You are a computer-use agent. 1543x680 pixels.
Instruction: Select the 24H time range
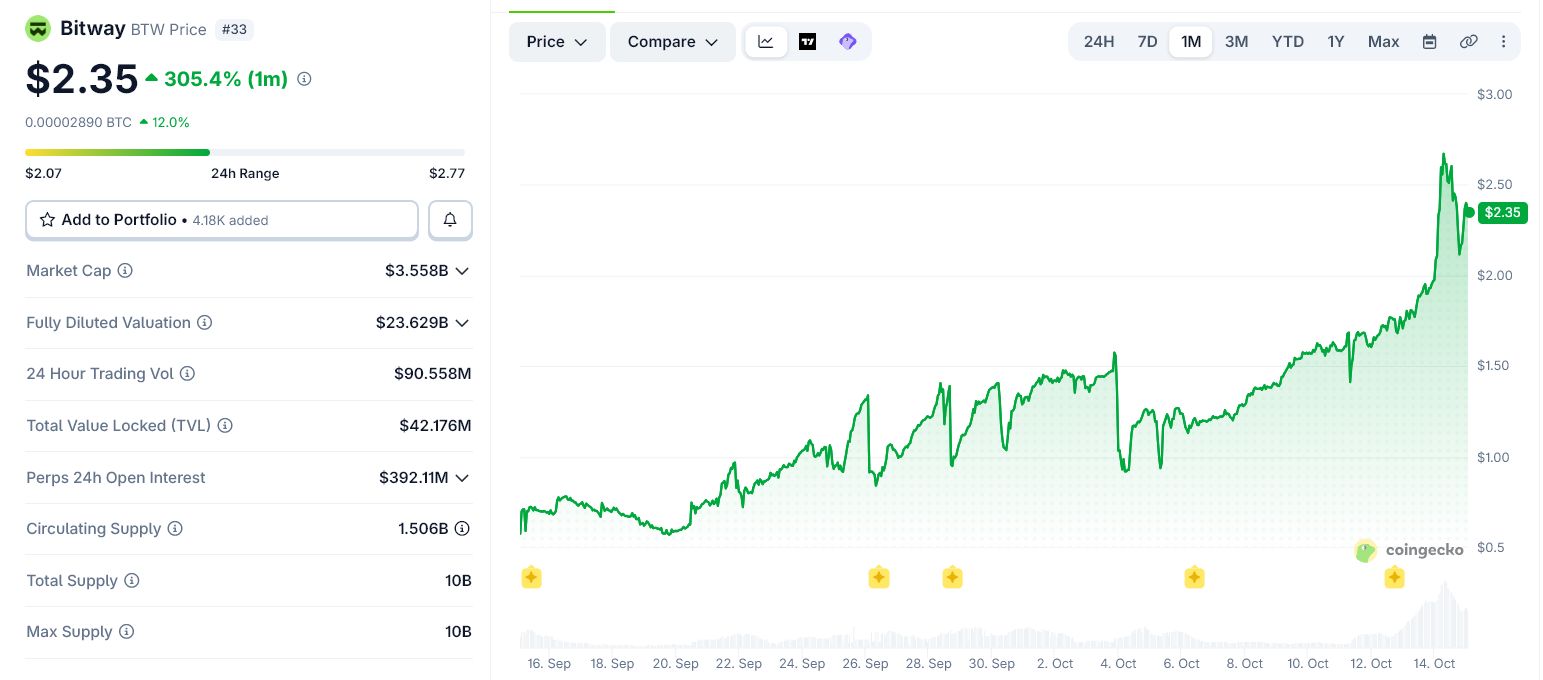(1098, 42)
